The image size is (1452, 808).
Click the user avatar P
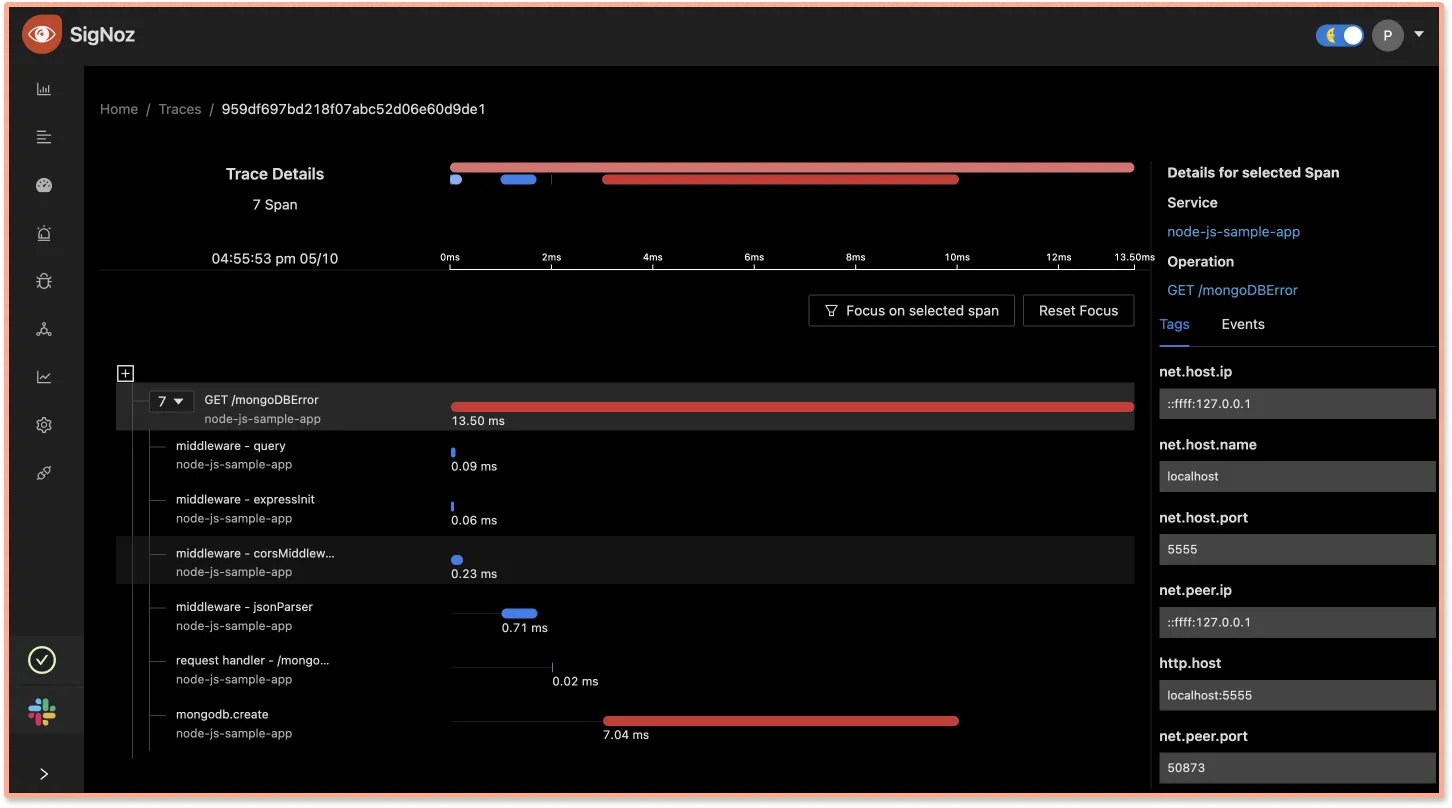[1387, 36]
